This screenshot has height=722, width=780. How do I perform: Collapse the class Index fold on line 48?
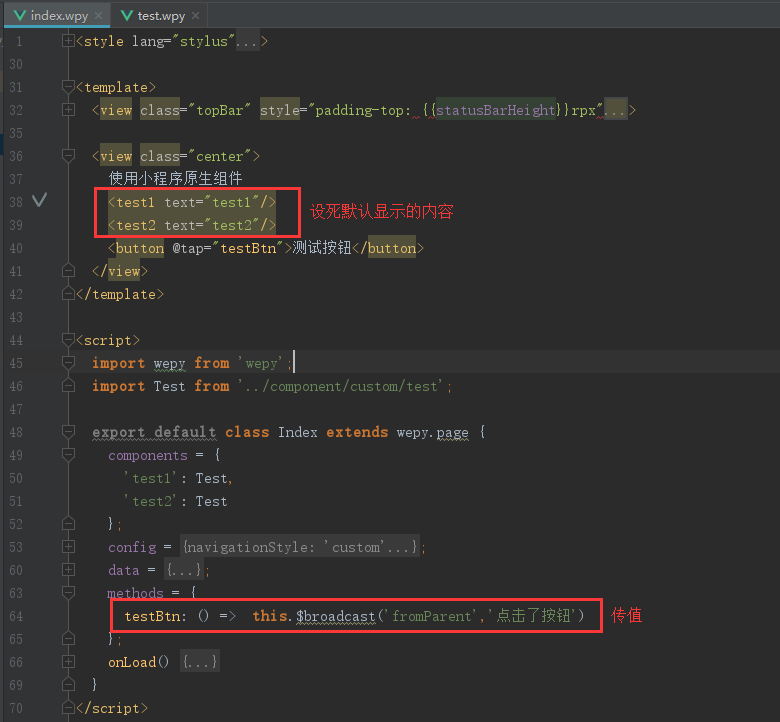[x=68, y=431]
